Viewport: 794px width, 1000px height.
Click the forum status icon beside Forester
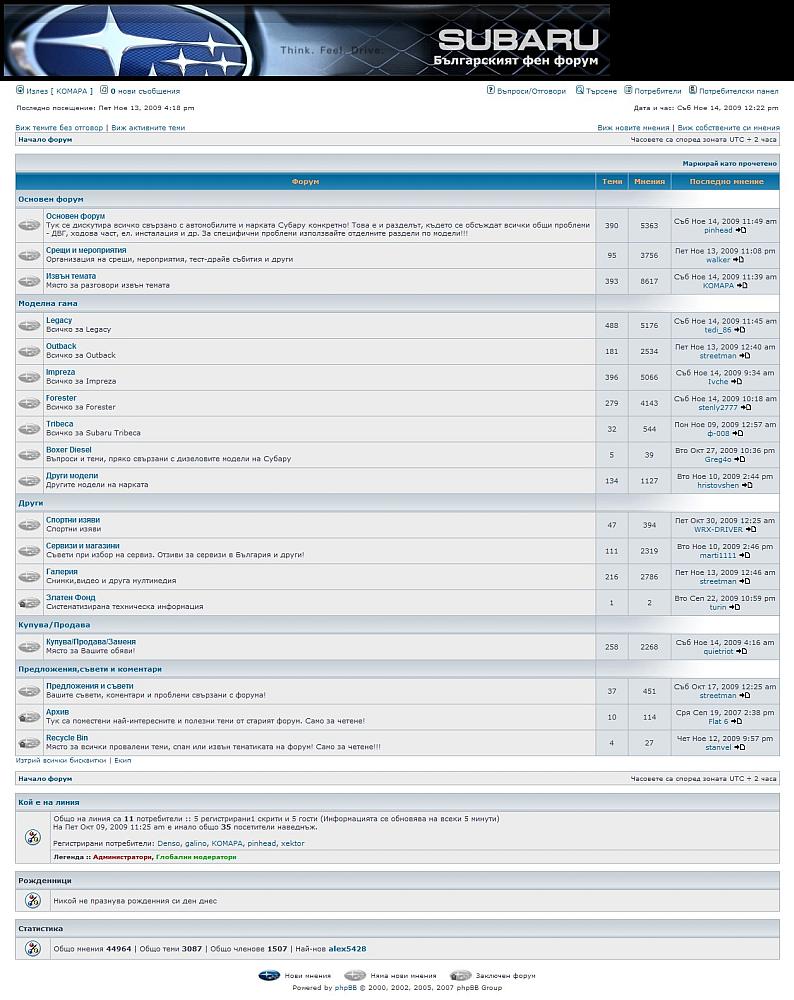pyautogui.click(x=29, y=403)
